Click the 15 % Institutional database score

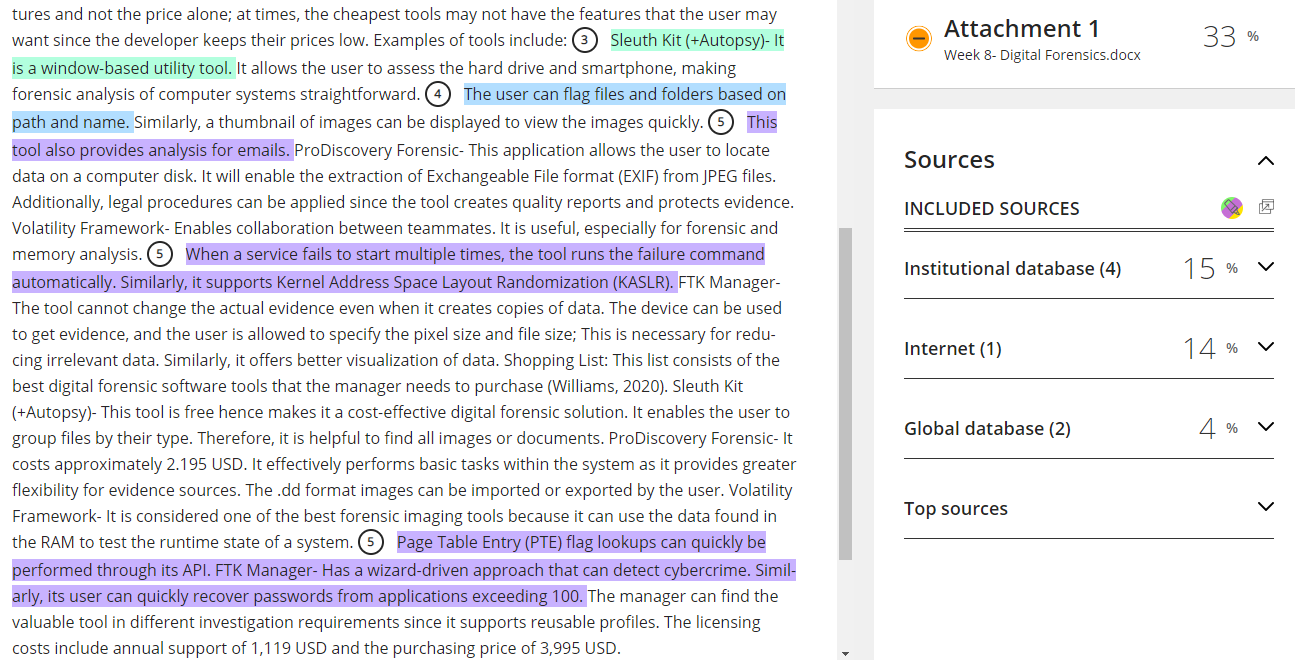(1210, 268)
